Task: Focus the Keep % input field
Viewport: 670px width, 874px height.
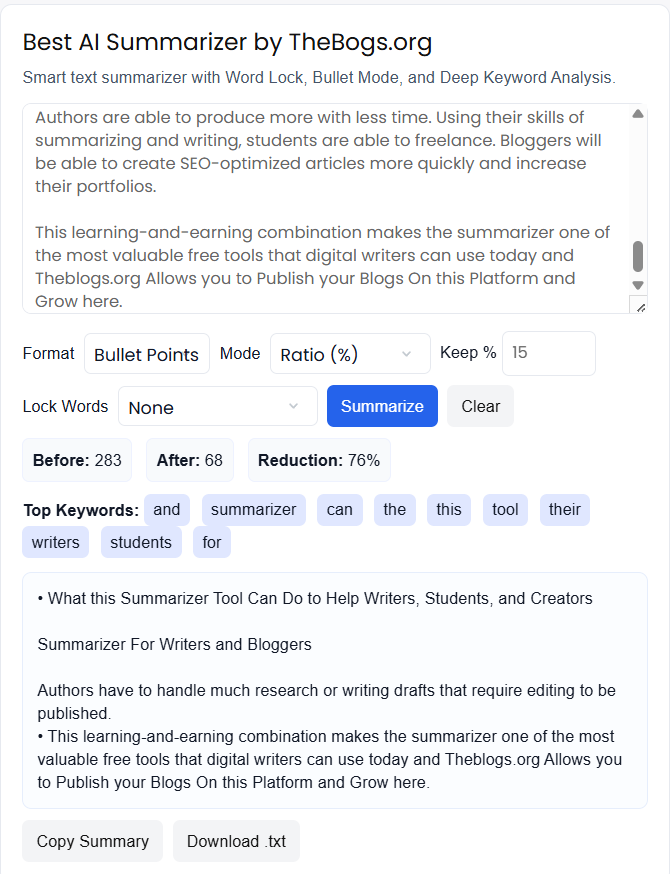Action: (548, 354)
